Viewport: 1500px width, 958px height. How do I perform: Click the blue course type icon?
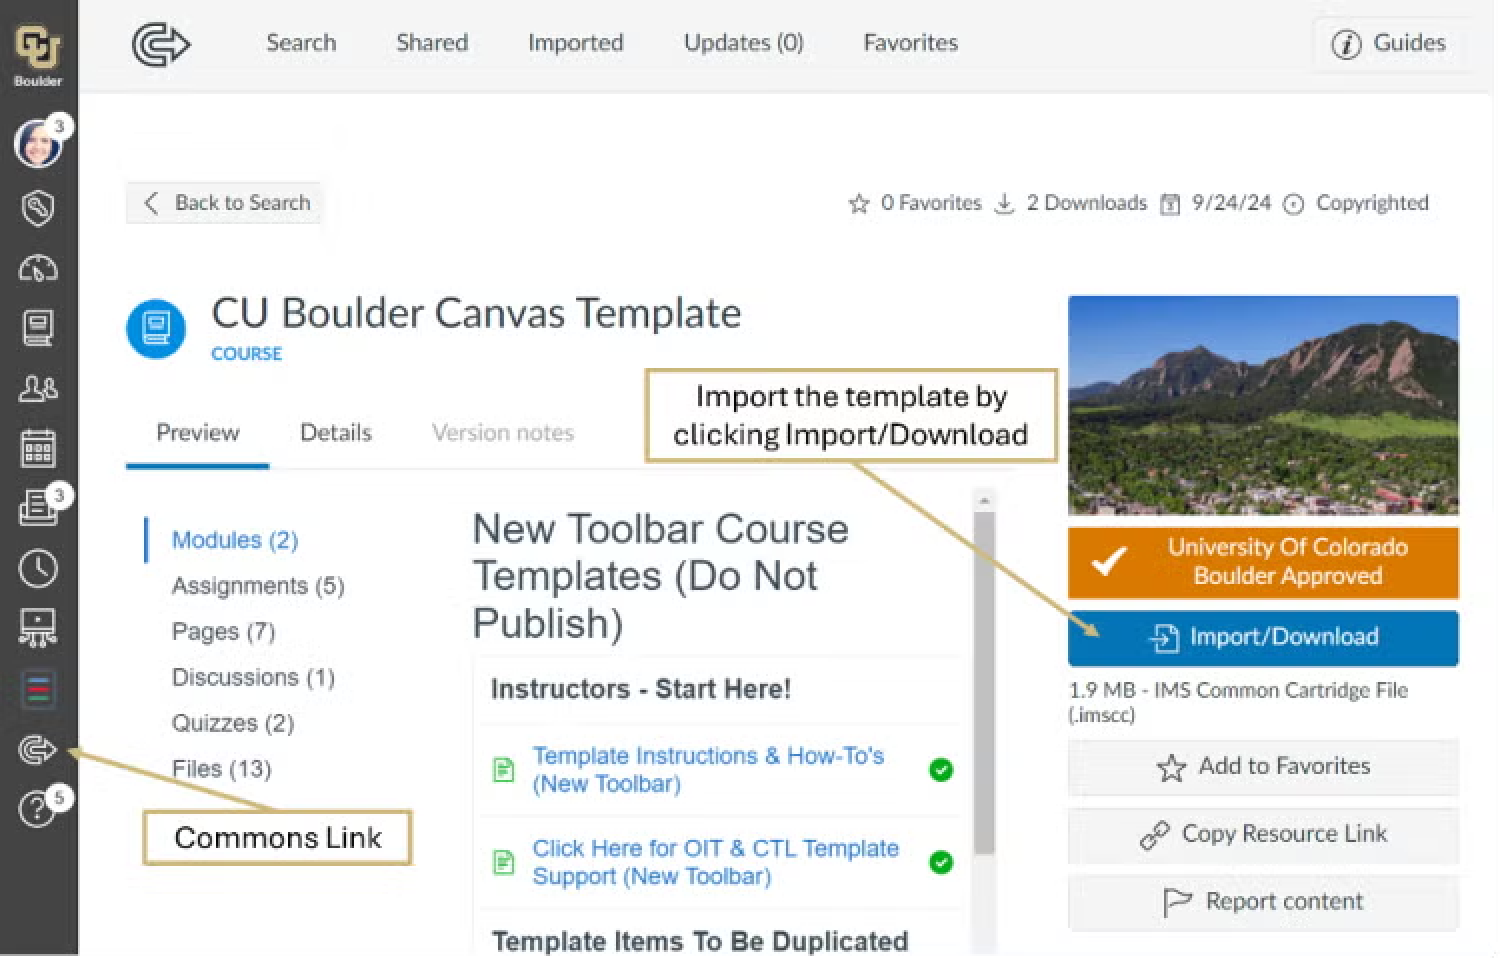coord(156,328)
